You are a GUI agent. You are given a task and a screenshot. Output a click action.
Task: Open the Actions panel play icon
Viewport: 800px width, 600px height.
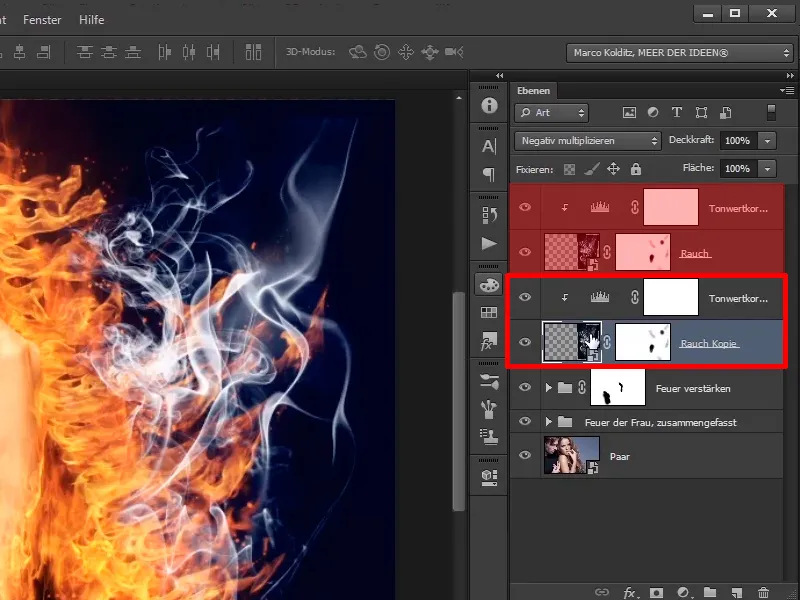(489, 243)
